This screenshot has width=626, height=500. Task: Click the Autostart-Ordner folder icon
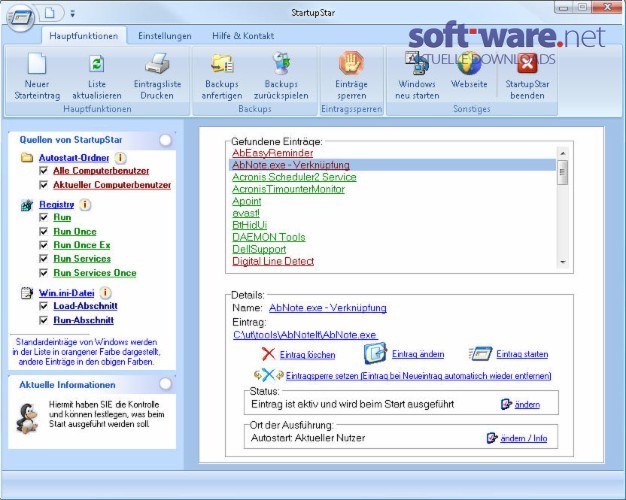click(27, 158)
